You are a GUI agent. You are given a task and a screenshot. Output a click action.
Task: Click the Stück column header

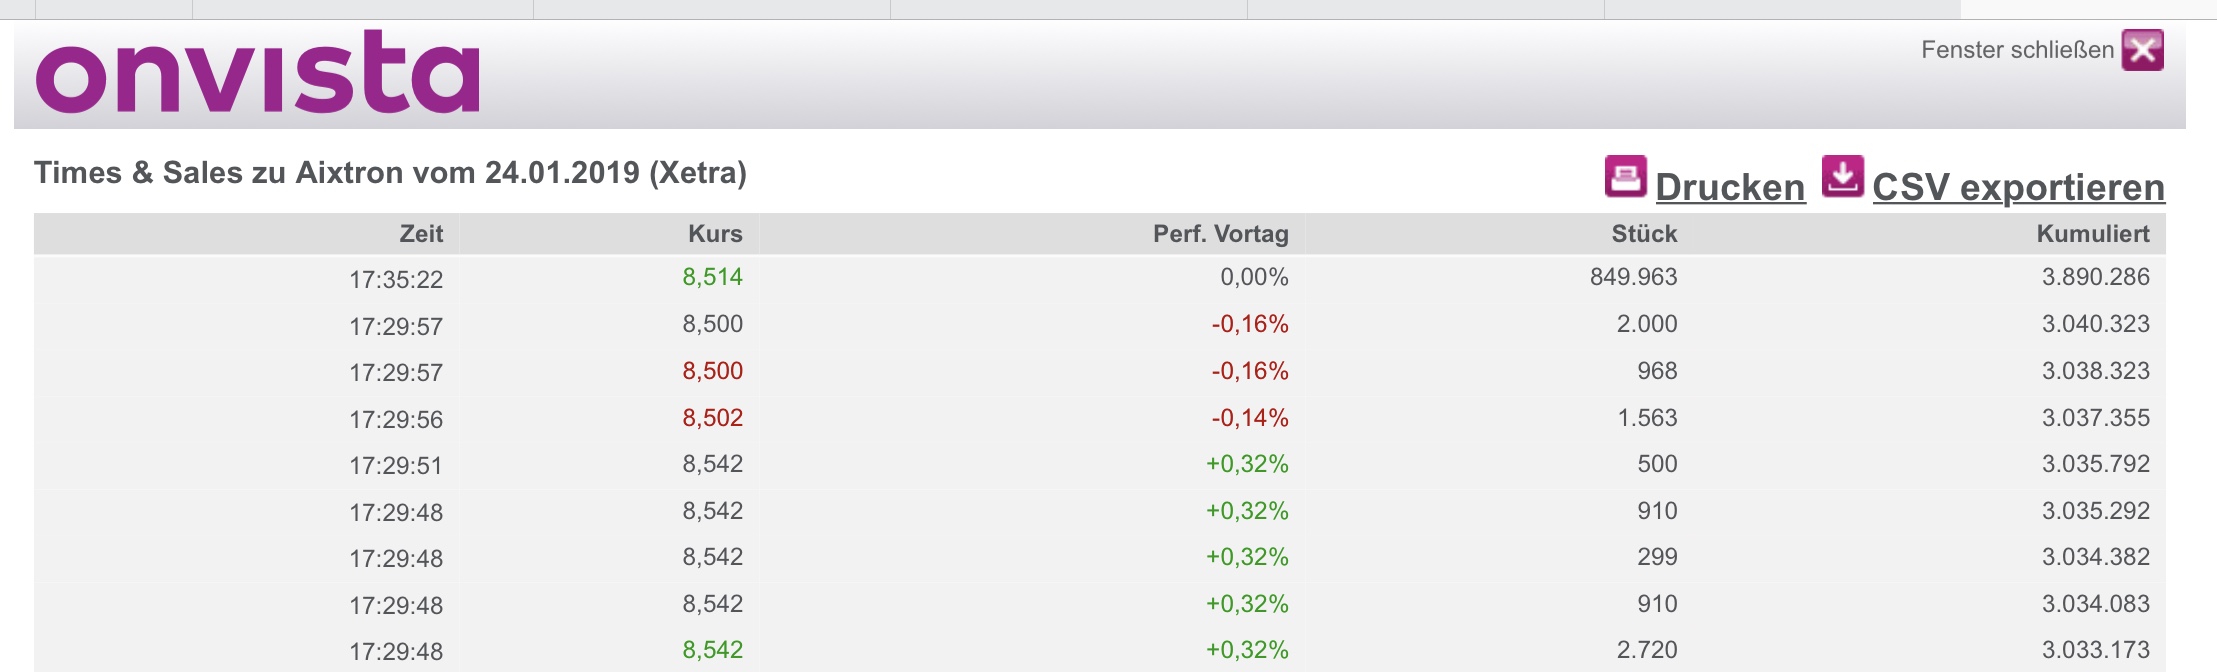tap(1644, 234)
